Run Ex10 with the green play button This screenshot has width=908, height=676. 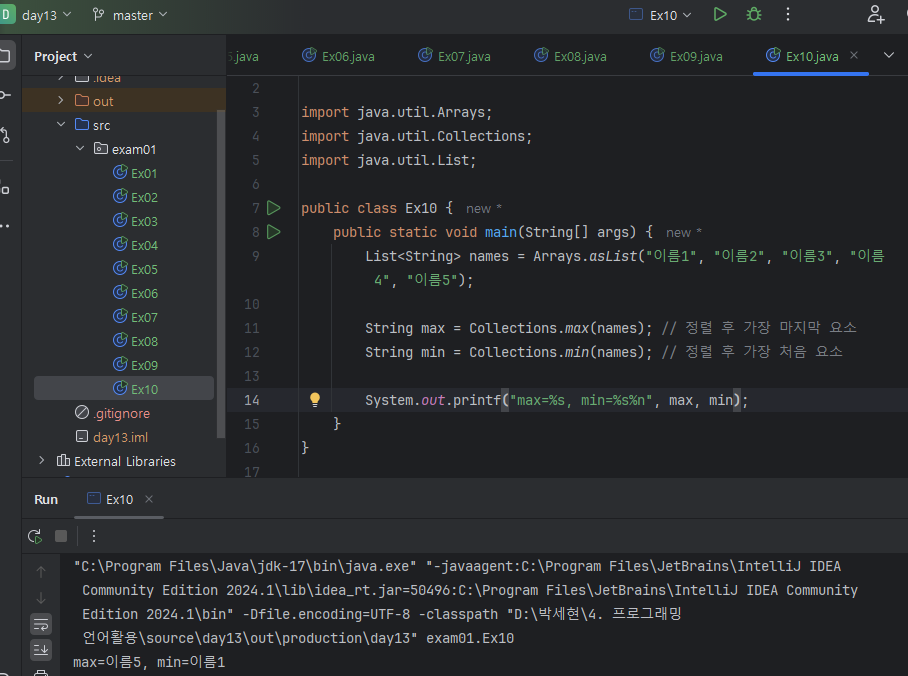tap(720, 15)
